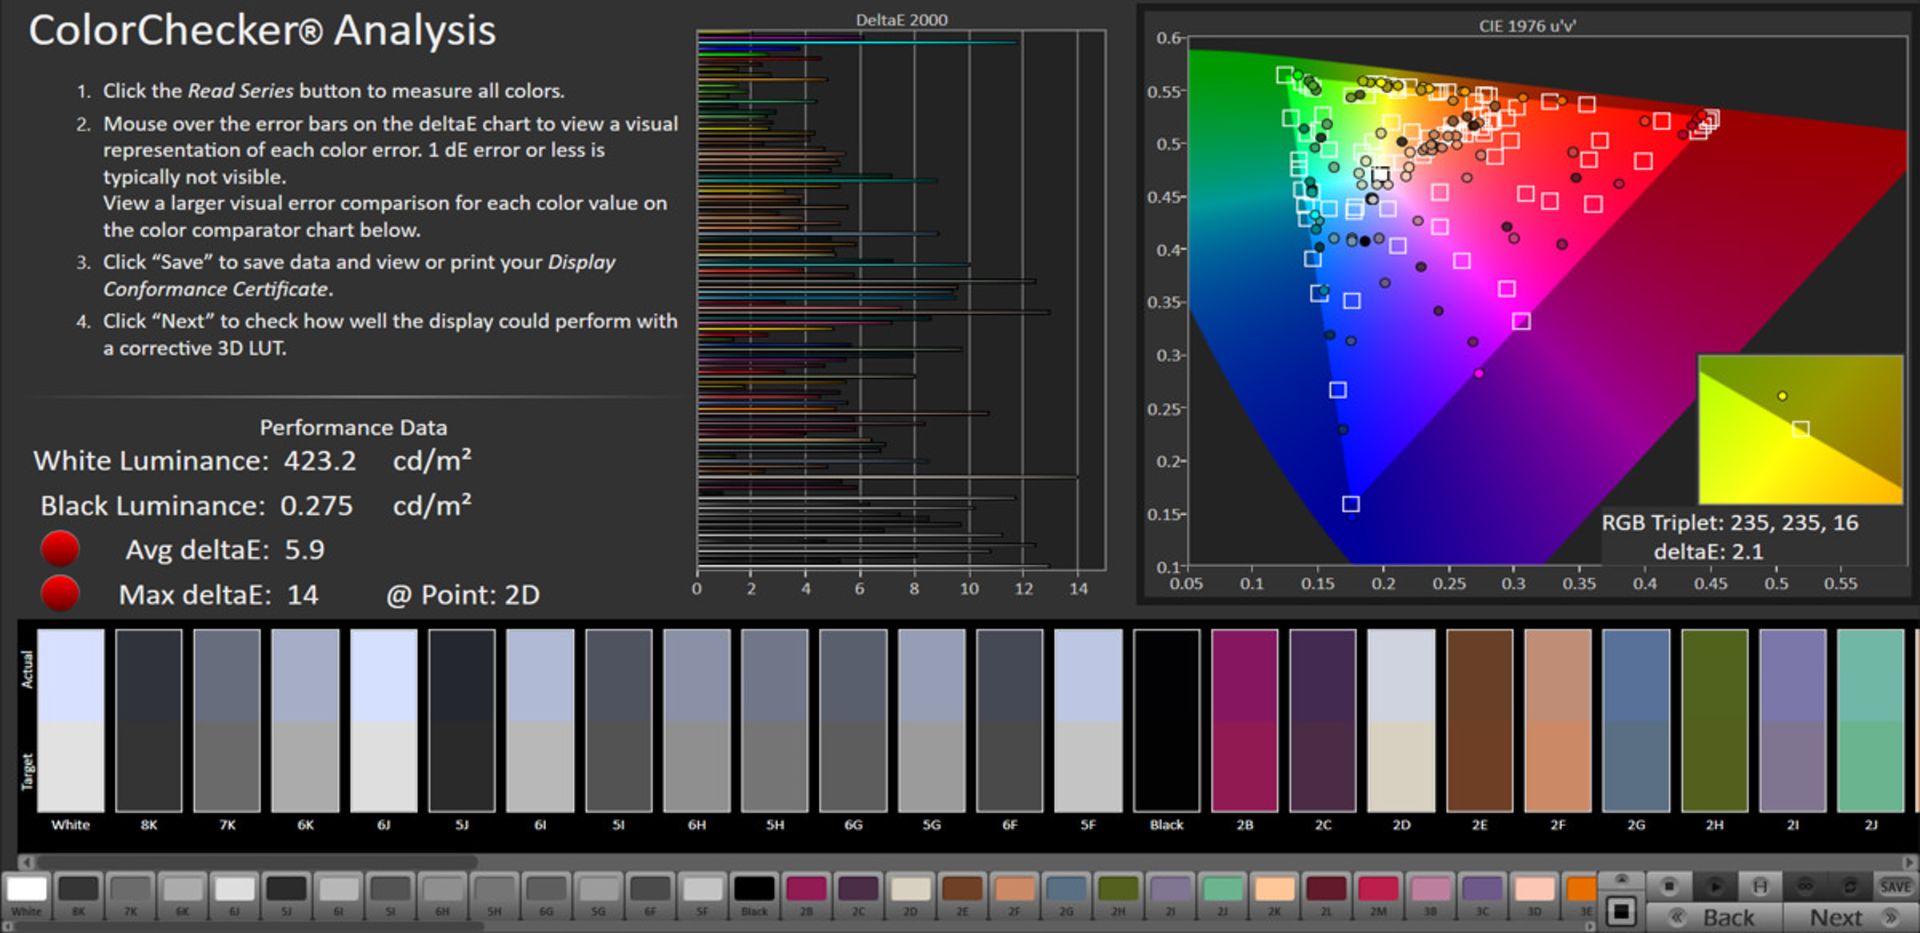Click right scroll arrow of swatch strip

[1590, 926]
